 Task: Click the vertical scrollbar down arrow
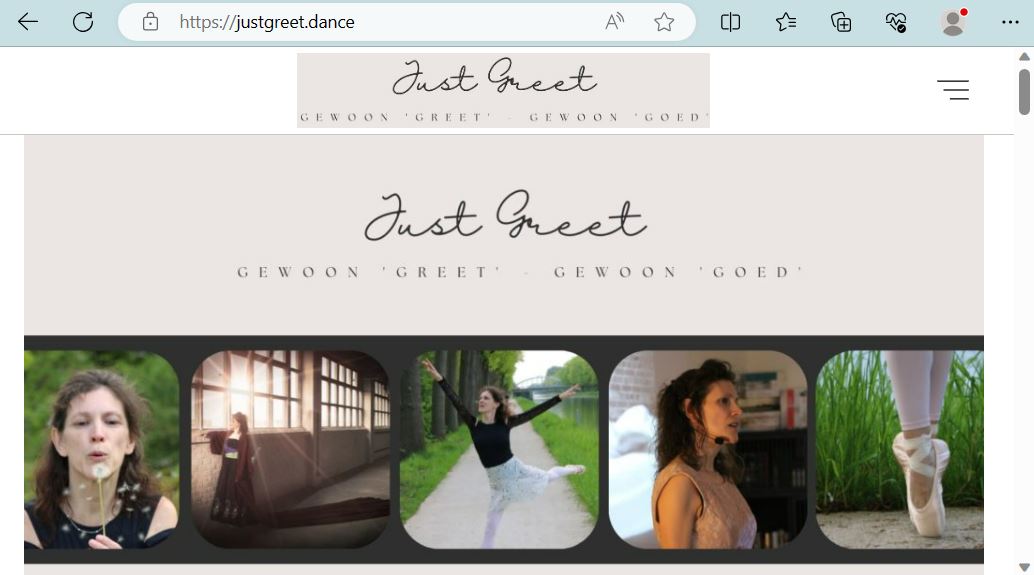coord(1024,565)
